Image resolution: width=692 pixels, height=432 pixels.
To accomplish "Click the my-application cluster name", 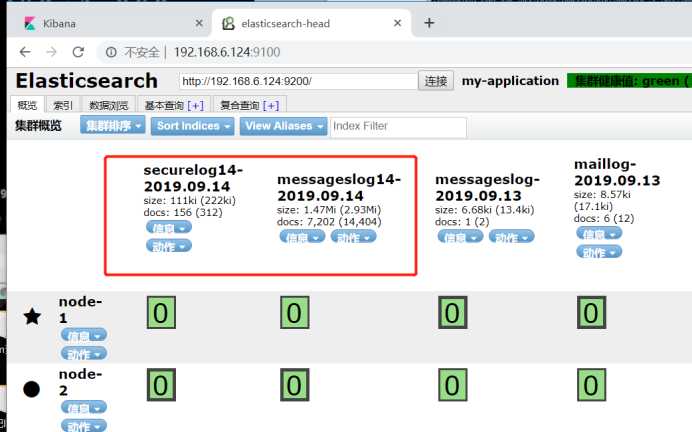I will coord(510,81).
